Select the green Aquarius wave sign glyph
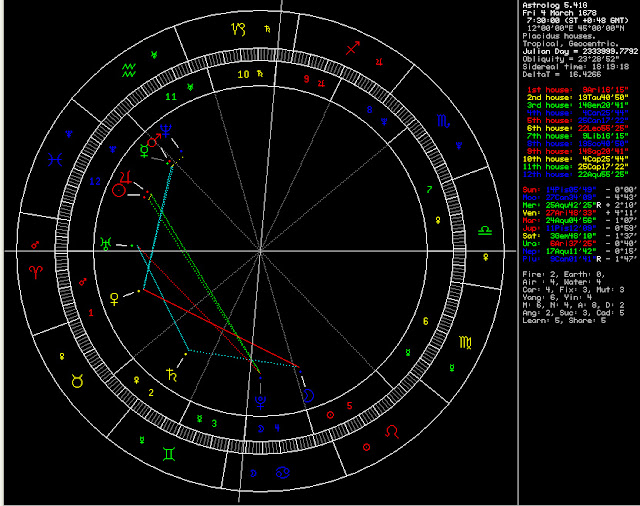The width and height of the screenshot is (640, 506). coord(129,70)
